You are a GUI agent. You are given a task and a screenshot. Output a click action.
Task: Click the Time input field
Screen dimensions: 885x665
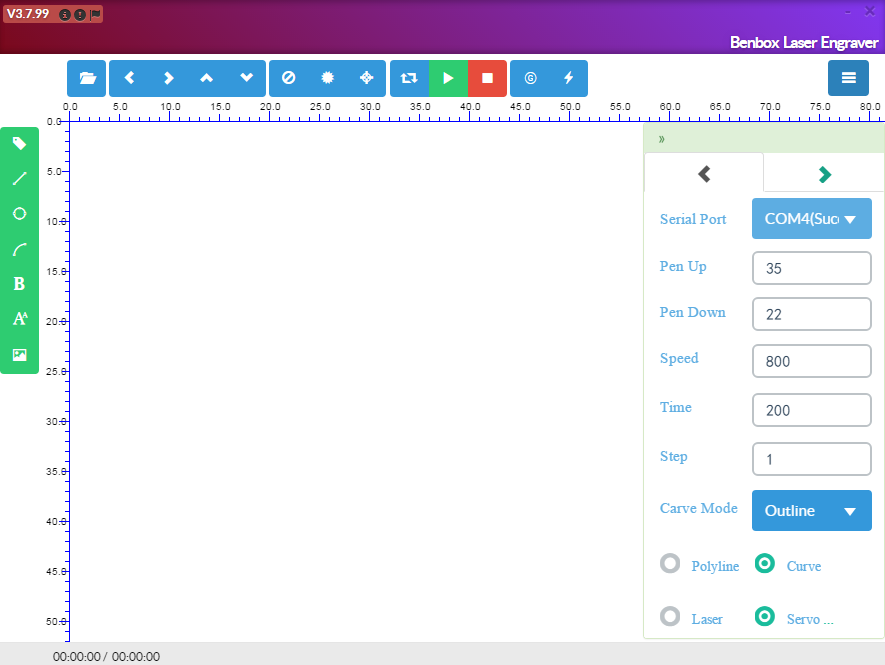812,410
